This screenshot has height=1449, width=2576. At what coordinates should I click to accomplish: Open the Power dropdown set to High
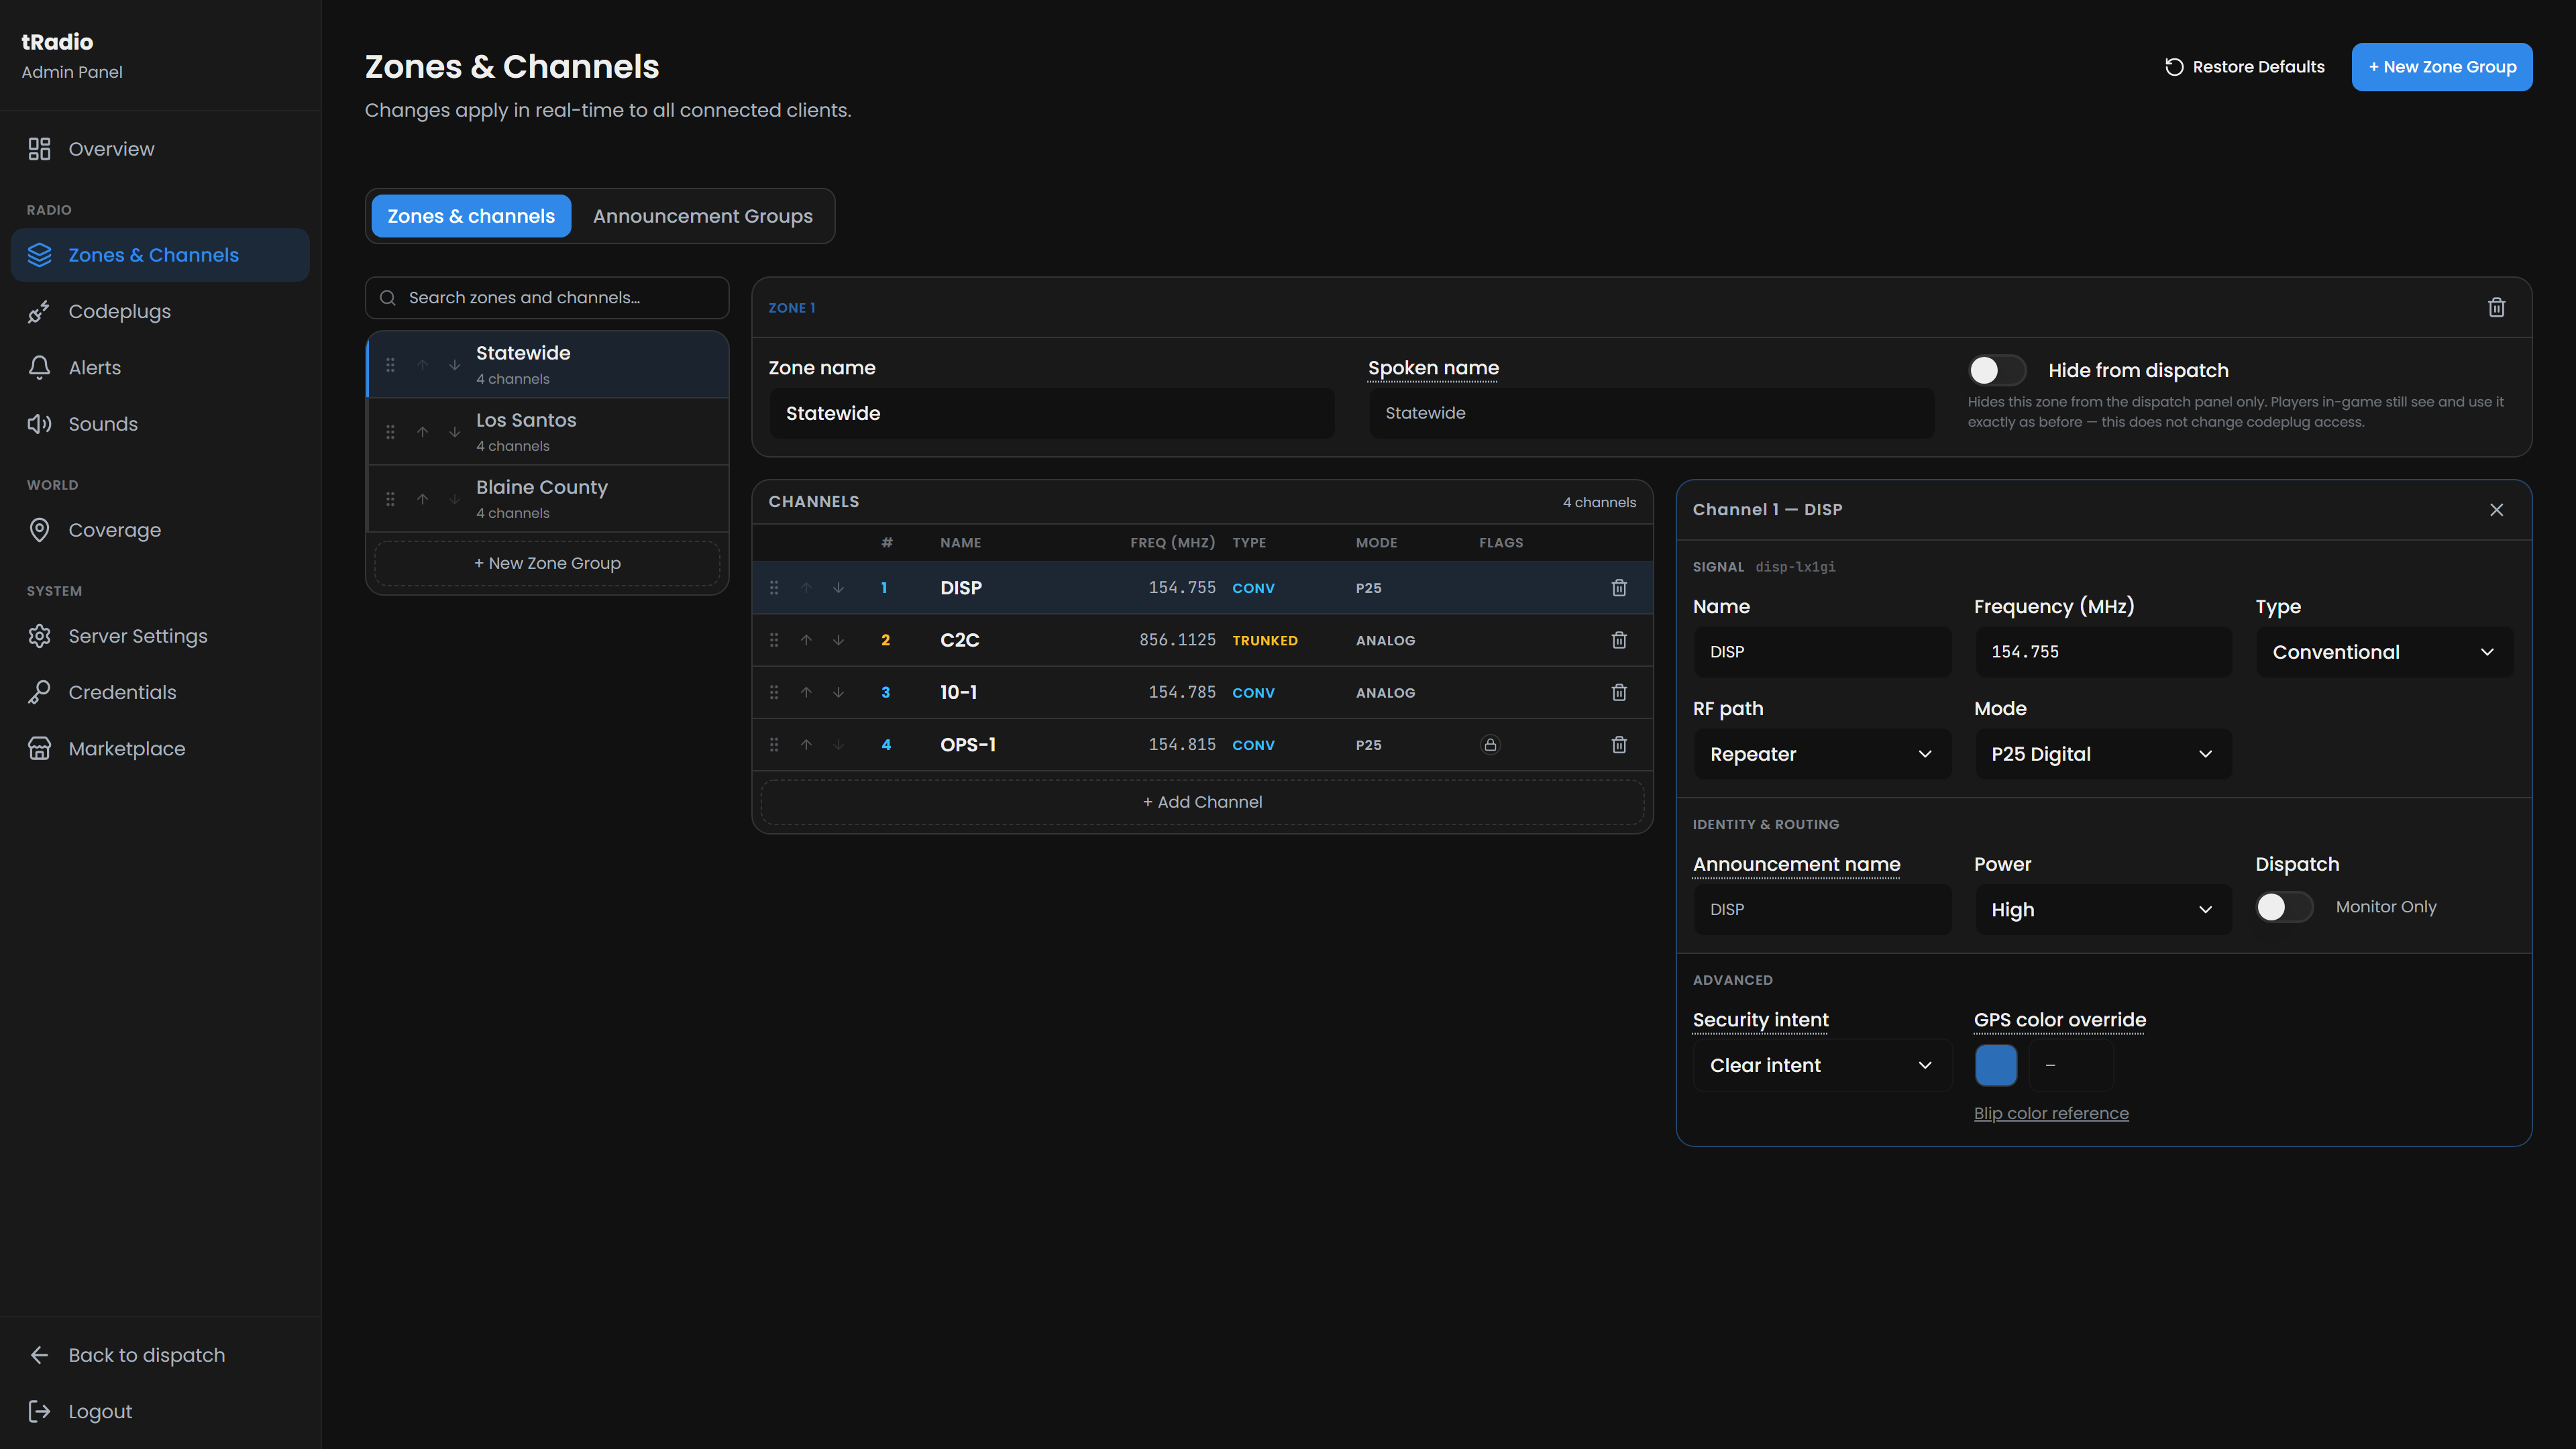[2103, 910]
